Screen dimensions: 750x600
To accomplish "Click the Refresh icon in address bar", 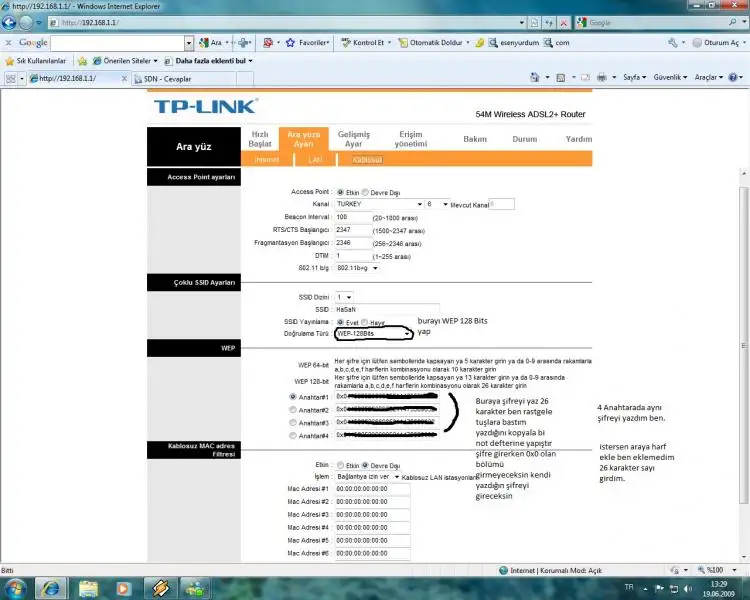I will tap(549, 22).
